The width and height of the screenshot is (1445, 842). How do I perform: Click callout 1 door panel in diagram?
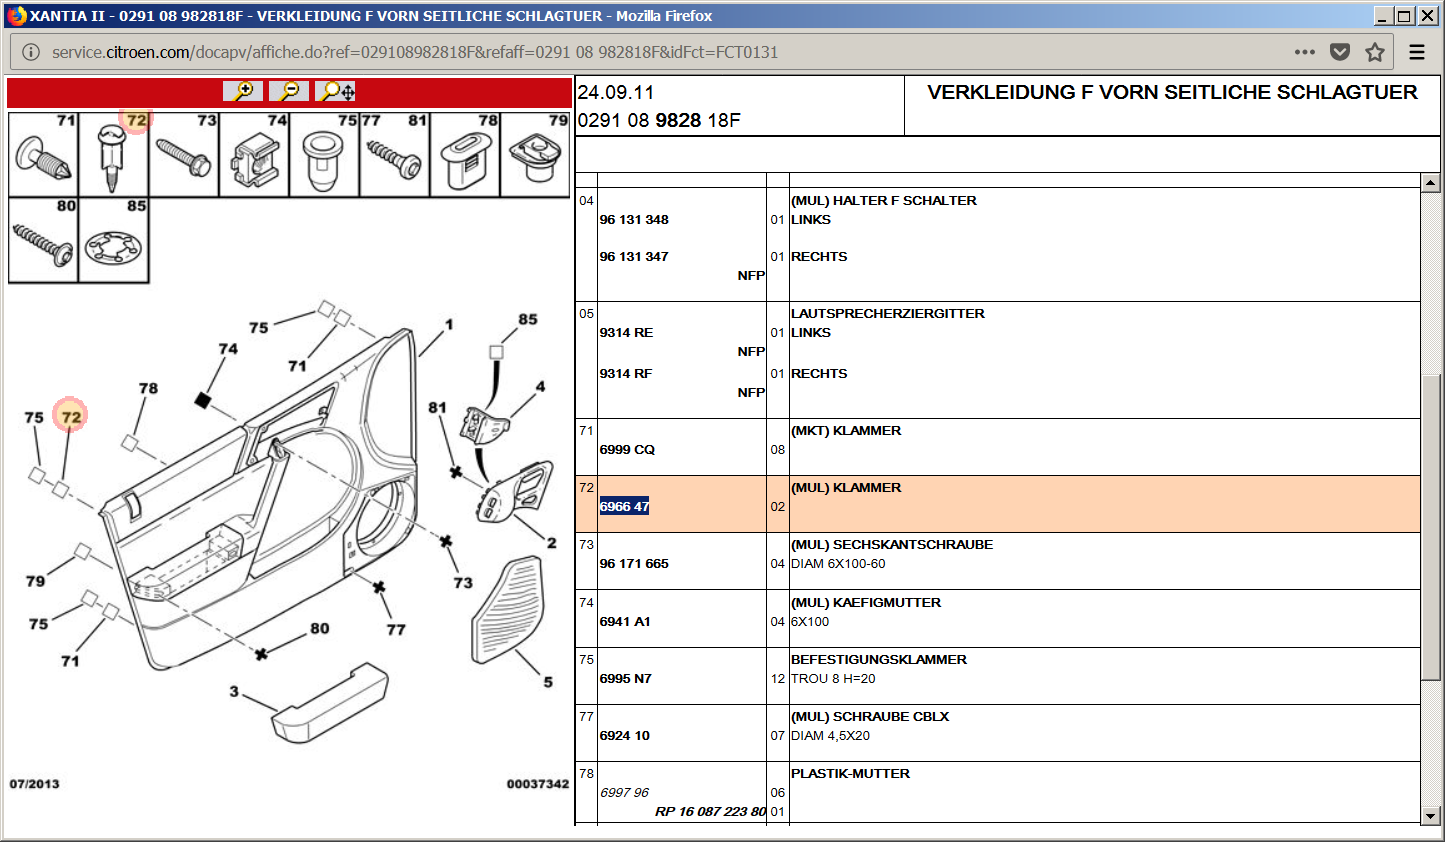coord(449,324)
